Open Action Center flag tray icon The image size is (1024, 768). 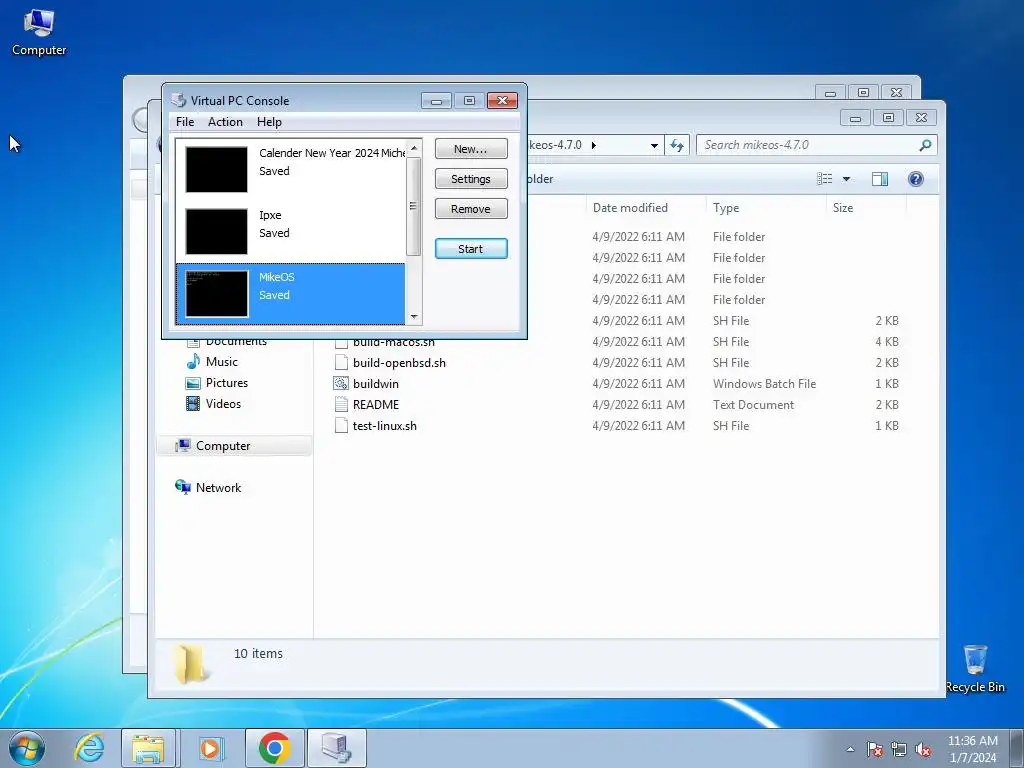874,749
